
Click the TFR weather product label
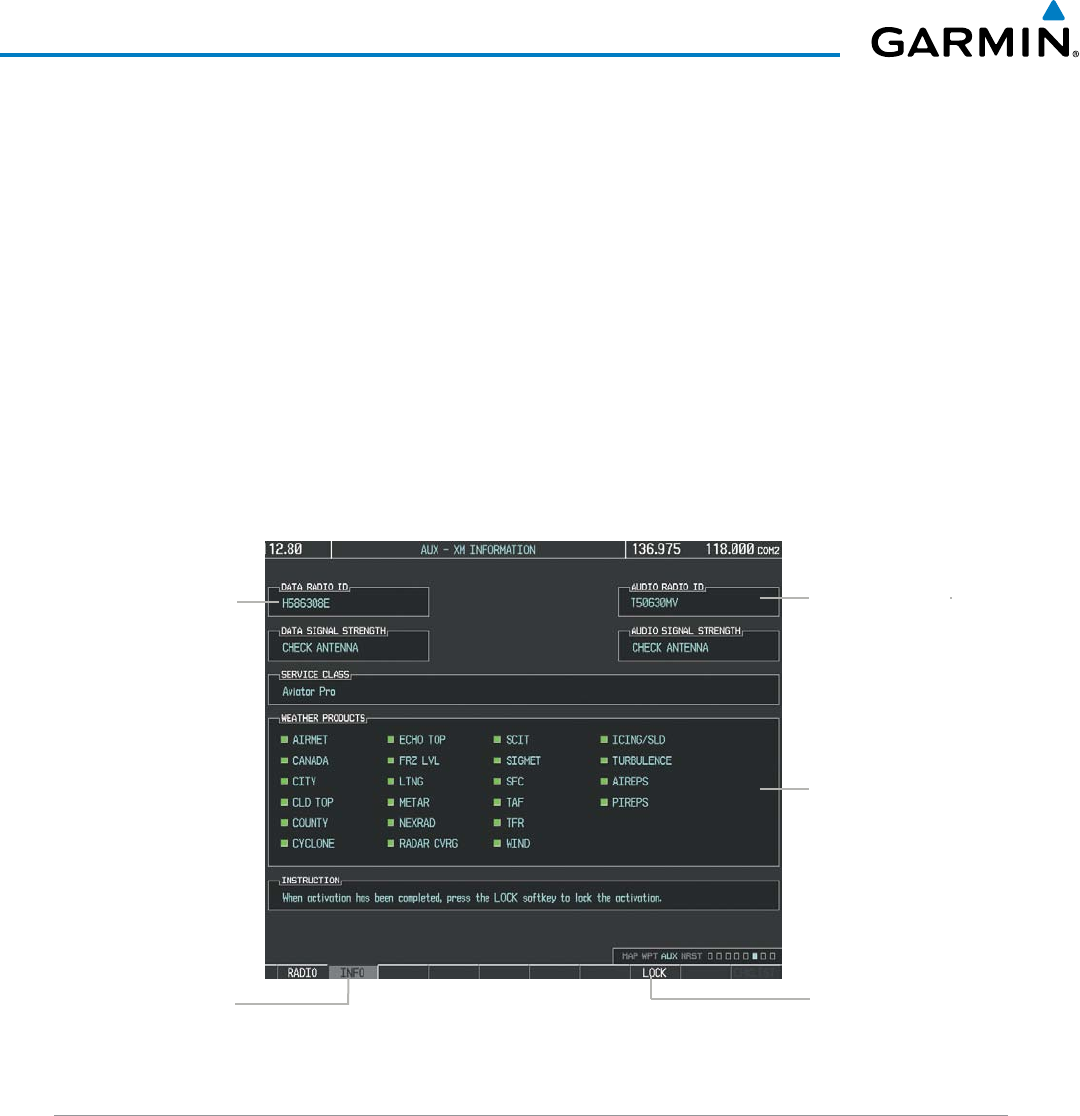515,823
